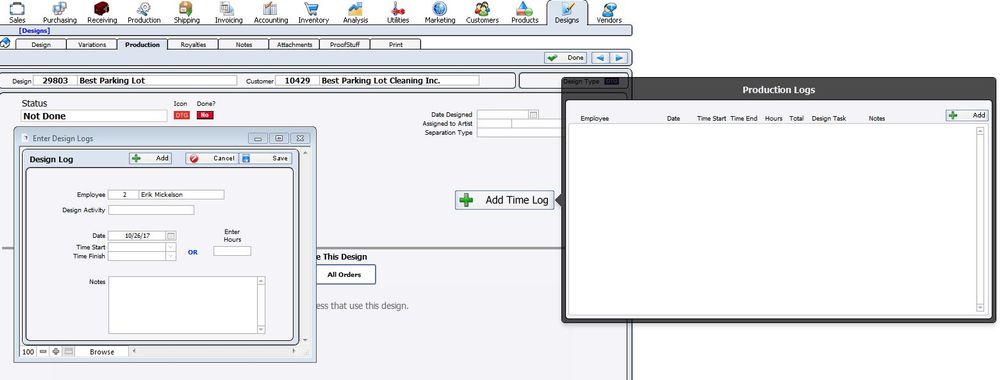Viewport: 1000px width, 380px height.
Task: Click the Design Activity input field
Action: 151,210
